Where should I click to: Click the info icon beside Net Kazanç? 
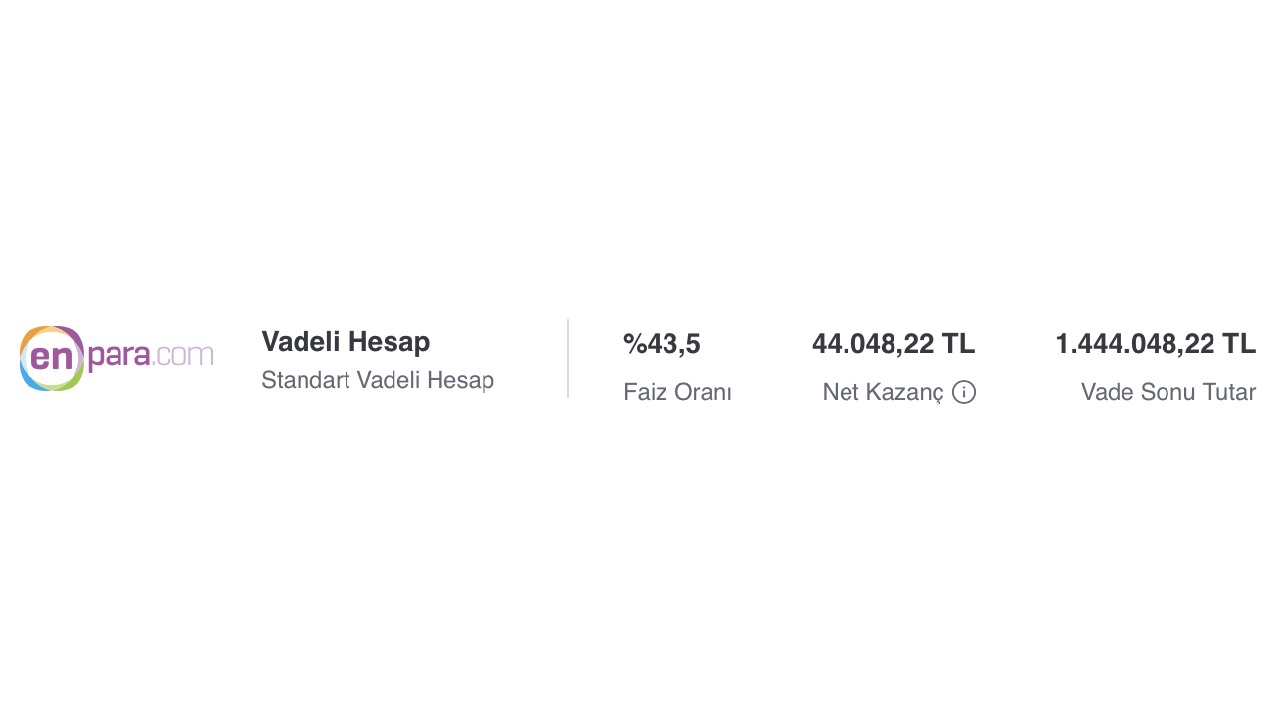click(x=964, y=392)
